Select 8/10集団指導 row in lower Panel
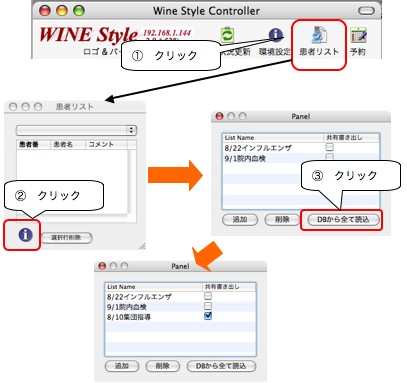 [180, 317]
